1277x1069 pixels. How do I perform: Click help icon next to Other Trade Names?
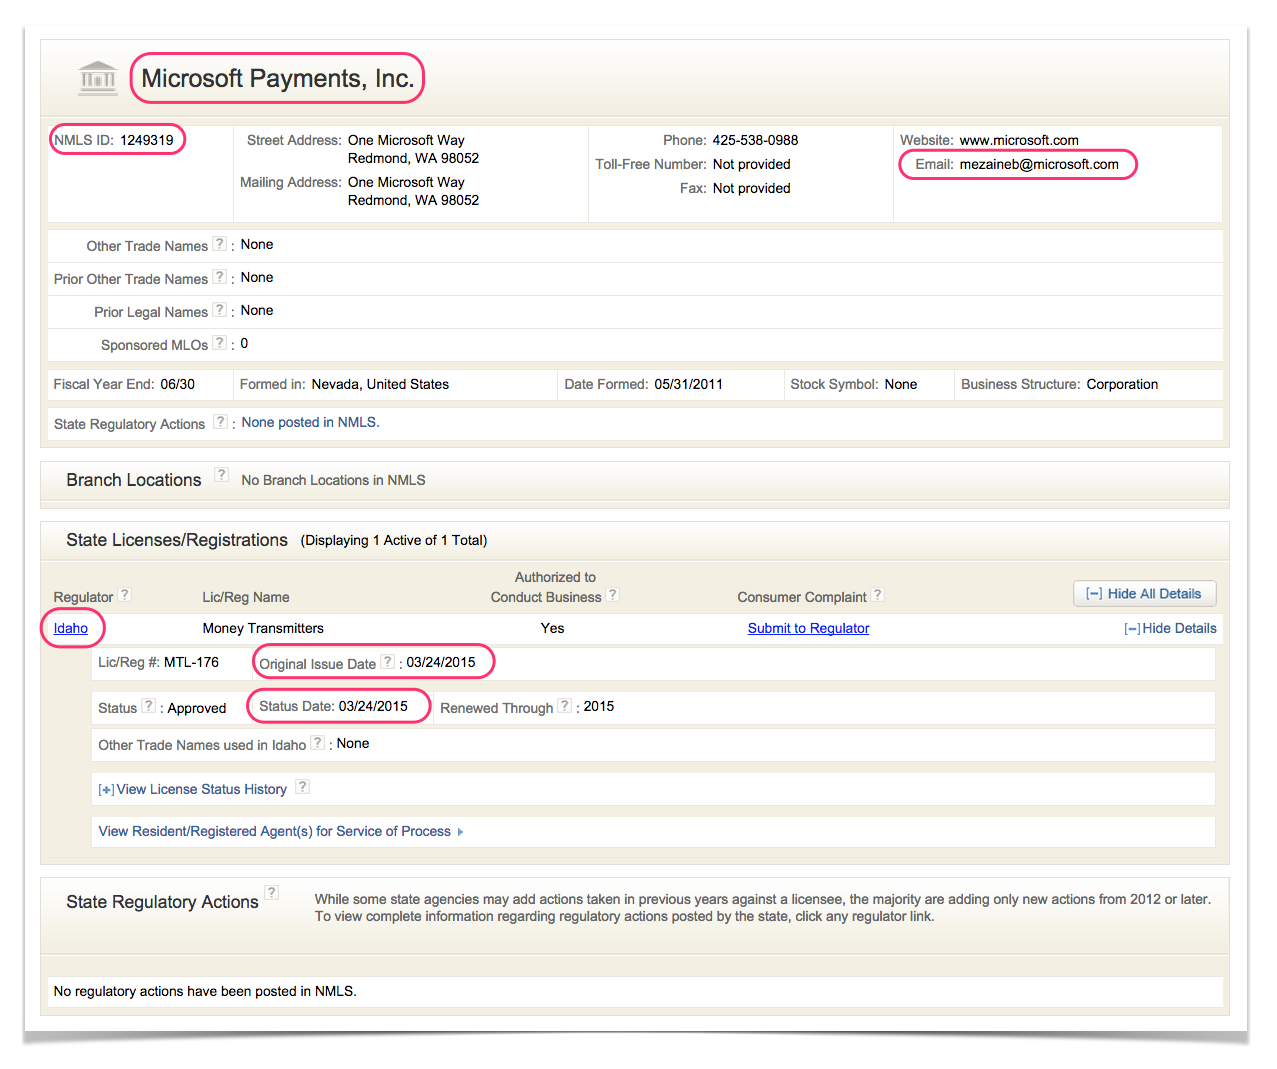(220, 244)
